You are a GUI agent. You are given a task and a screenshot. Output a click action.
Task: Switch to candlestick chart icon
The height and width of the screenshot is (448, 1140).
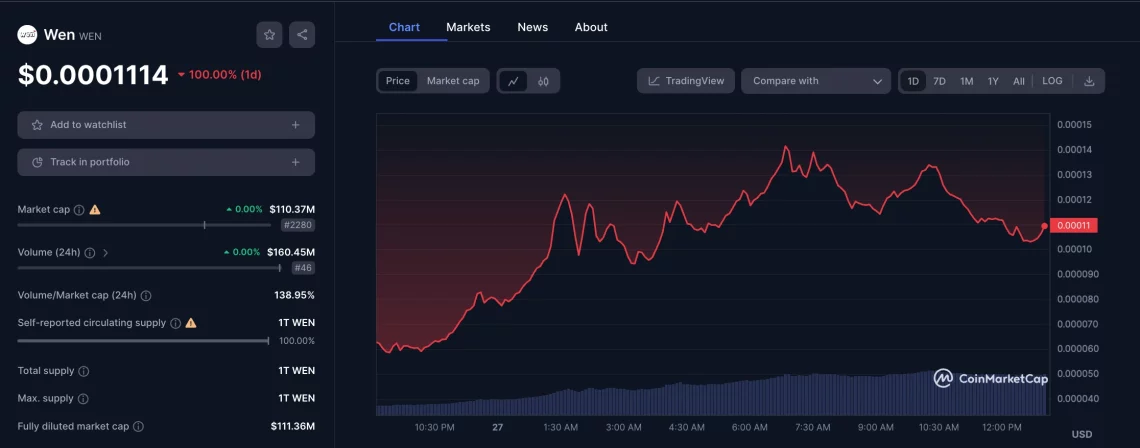[x=543, y=81]
